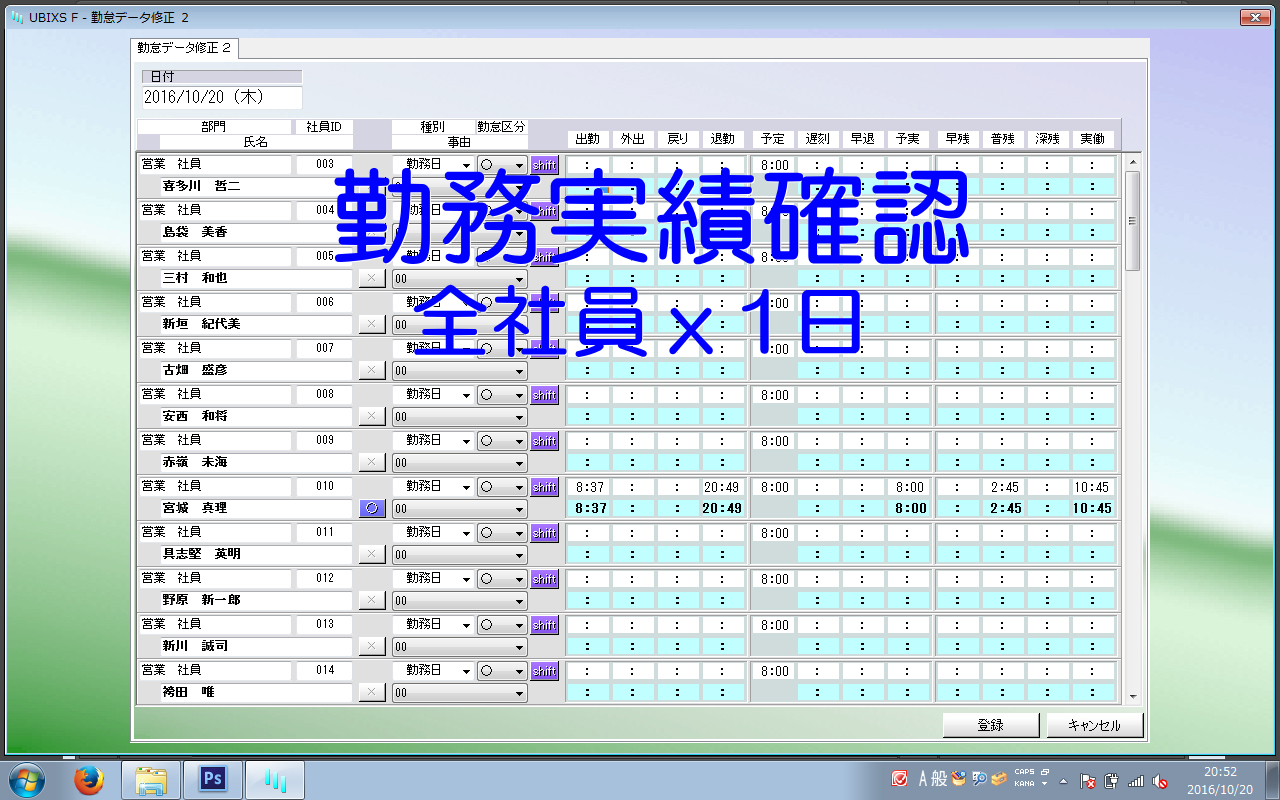Toggle the X mark button for 三村 和也
Screen dimensions: 1280x800
tap(371, 278)
